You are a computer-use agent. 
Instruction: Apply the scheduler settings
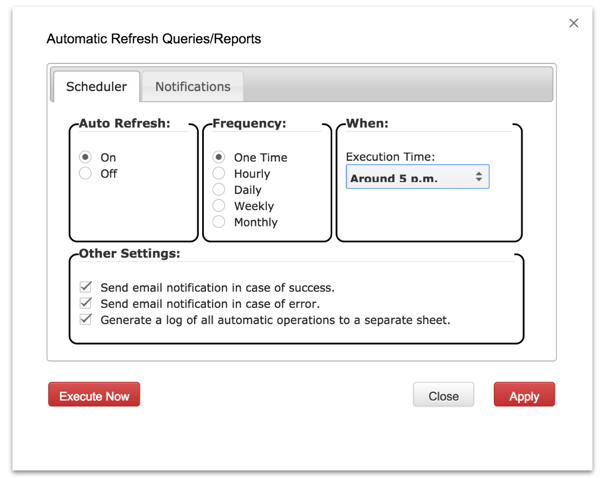524,395
